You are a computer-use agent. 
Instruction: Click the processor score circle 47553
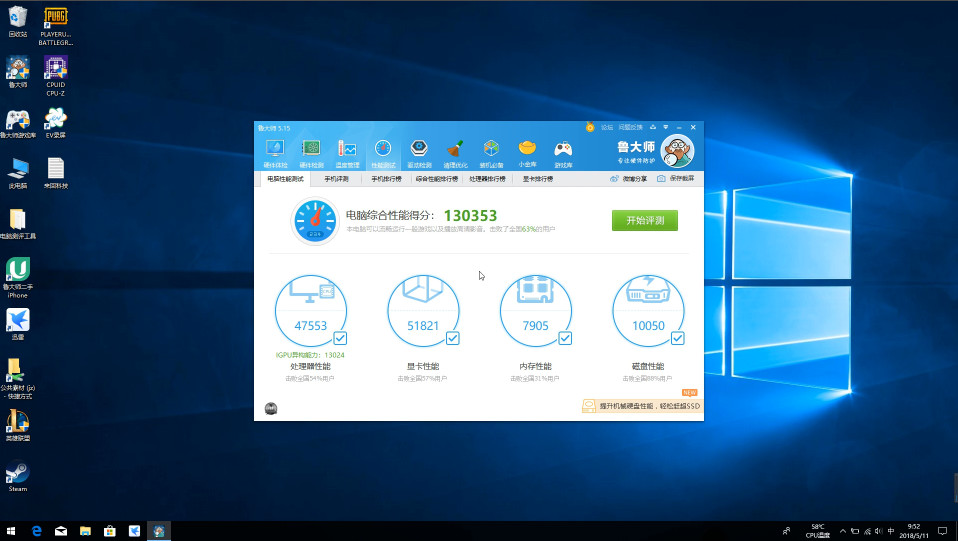click(x=311, y=311)
